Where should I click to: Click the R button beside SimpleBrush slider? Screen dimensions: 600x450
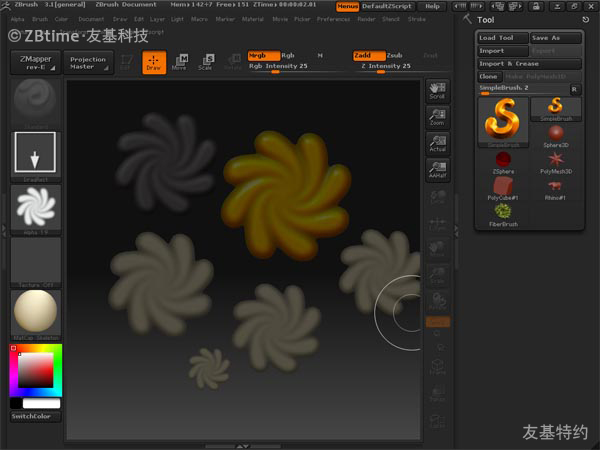click(574, 90)
